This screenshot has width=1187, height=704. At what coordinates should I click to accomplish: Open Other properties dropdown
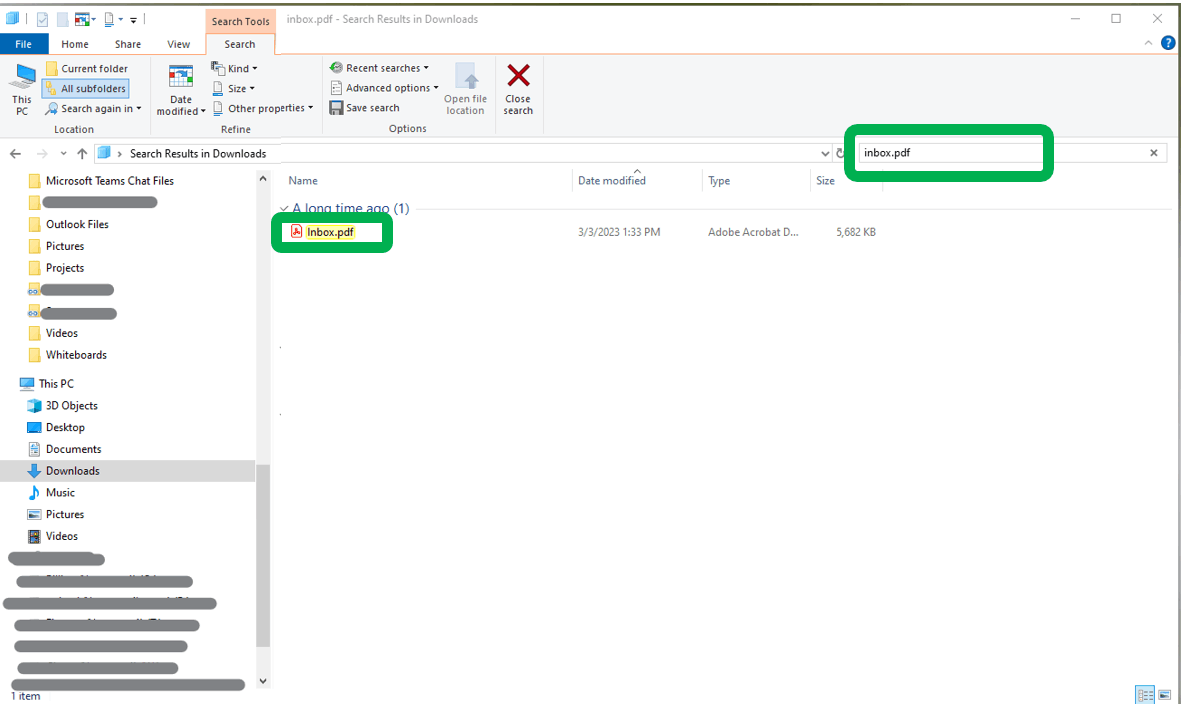pos(263,108)
